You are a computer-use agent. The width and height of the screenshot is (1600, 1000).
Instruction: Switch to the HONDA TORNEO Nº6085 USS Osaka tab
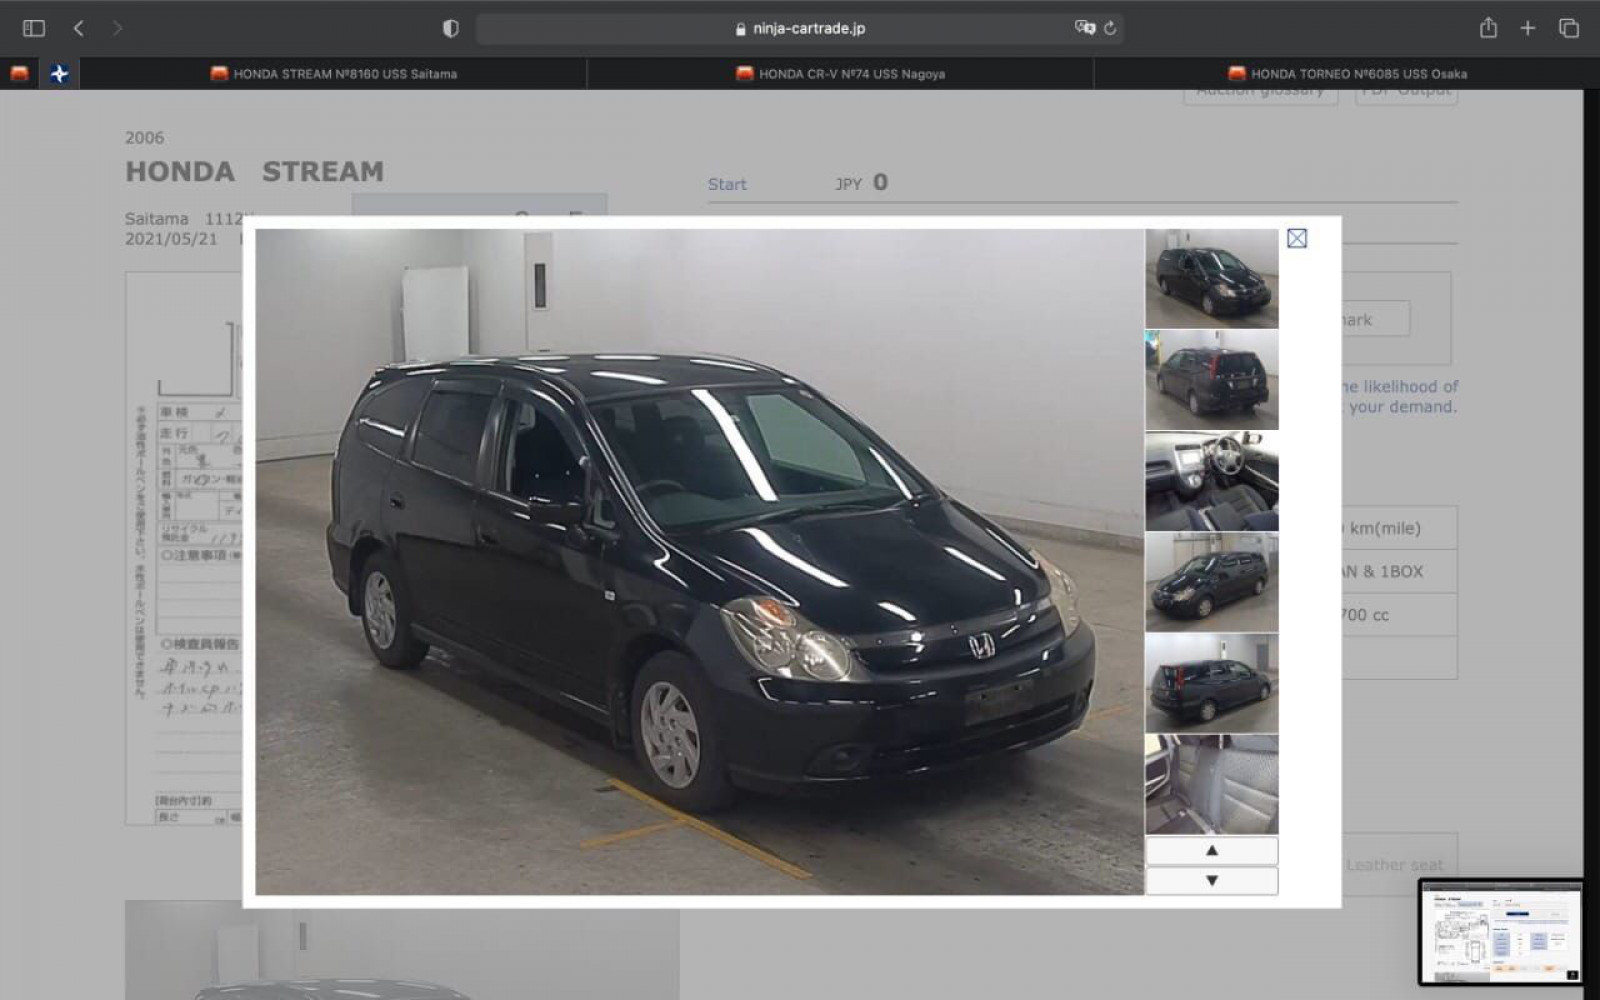[1346, 73]
